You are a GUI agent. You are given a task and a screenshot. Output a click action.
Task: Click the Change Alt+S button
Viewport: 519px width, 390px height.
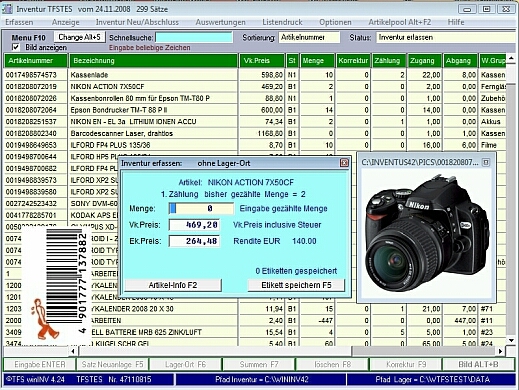click(79, 37)
